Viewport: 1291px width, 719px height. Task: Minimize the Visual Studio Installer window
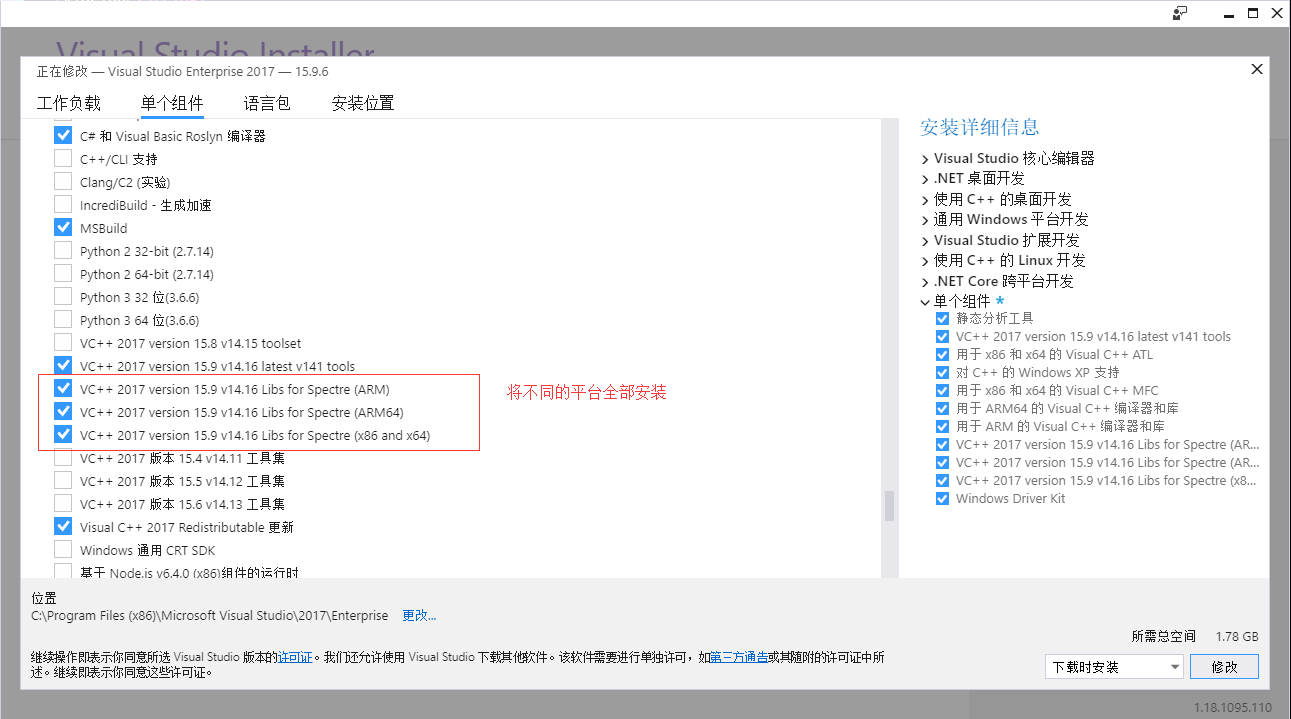coord(1231,13)
